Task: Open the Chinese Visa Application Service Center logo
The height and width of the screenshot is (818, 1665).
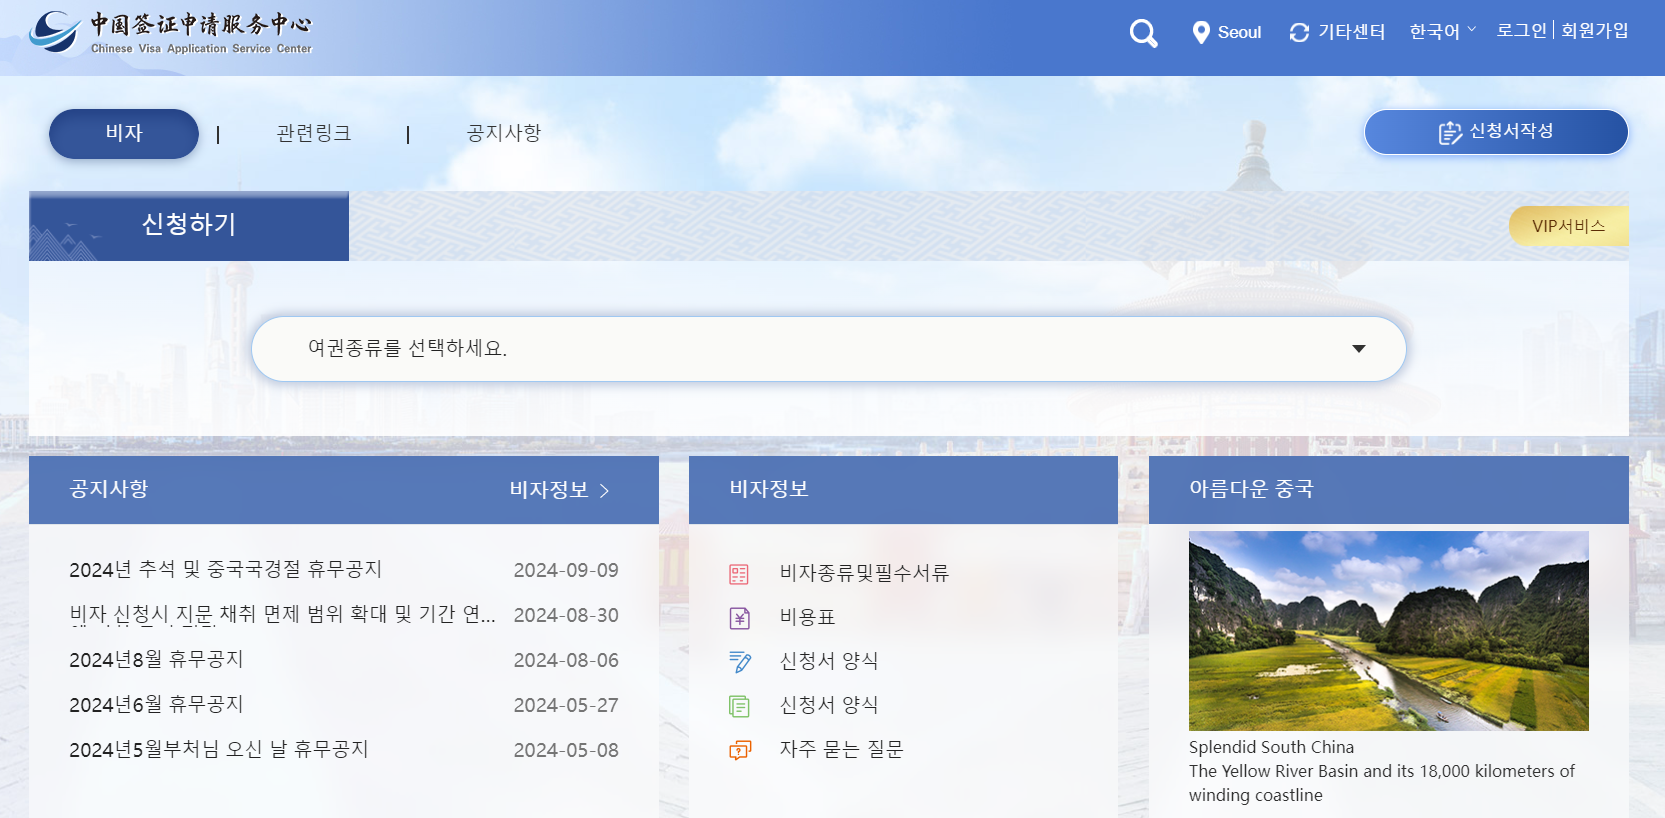Action: pos(170,33)
